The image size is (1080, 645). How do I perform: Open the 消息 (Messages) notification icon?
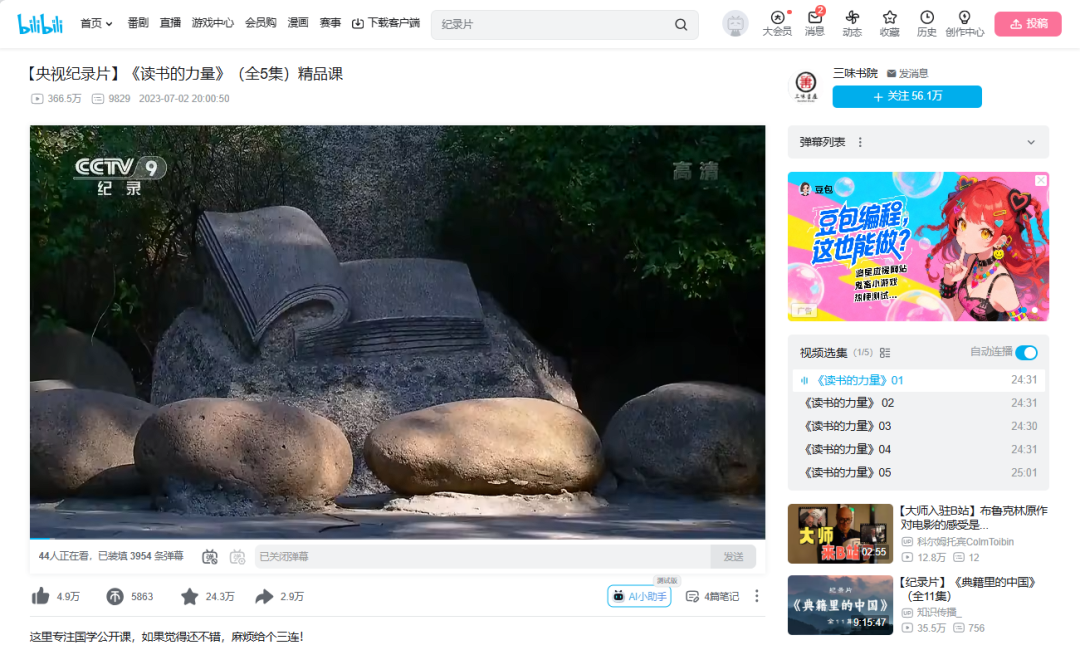(x=814, y=22)
